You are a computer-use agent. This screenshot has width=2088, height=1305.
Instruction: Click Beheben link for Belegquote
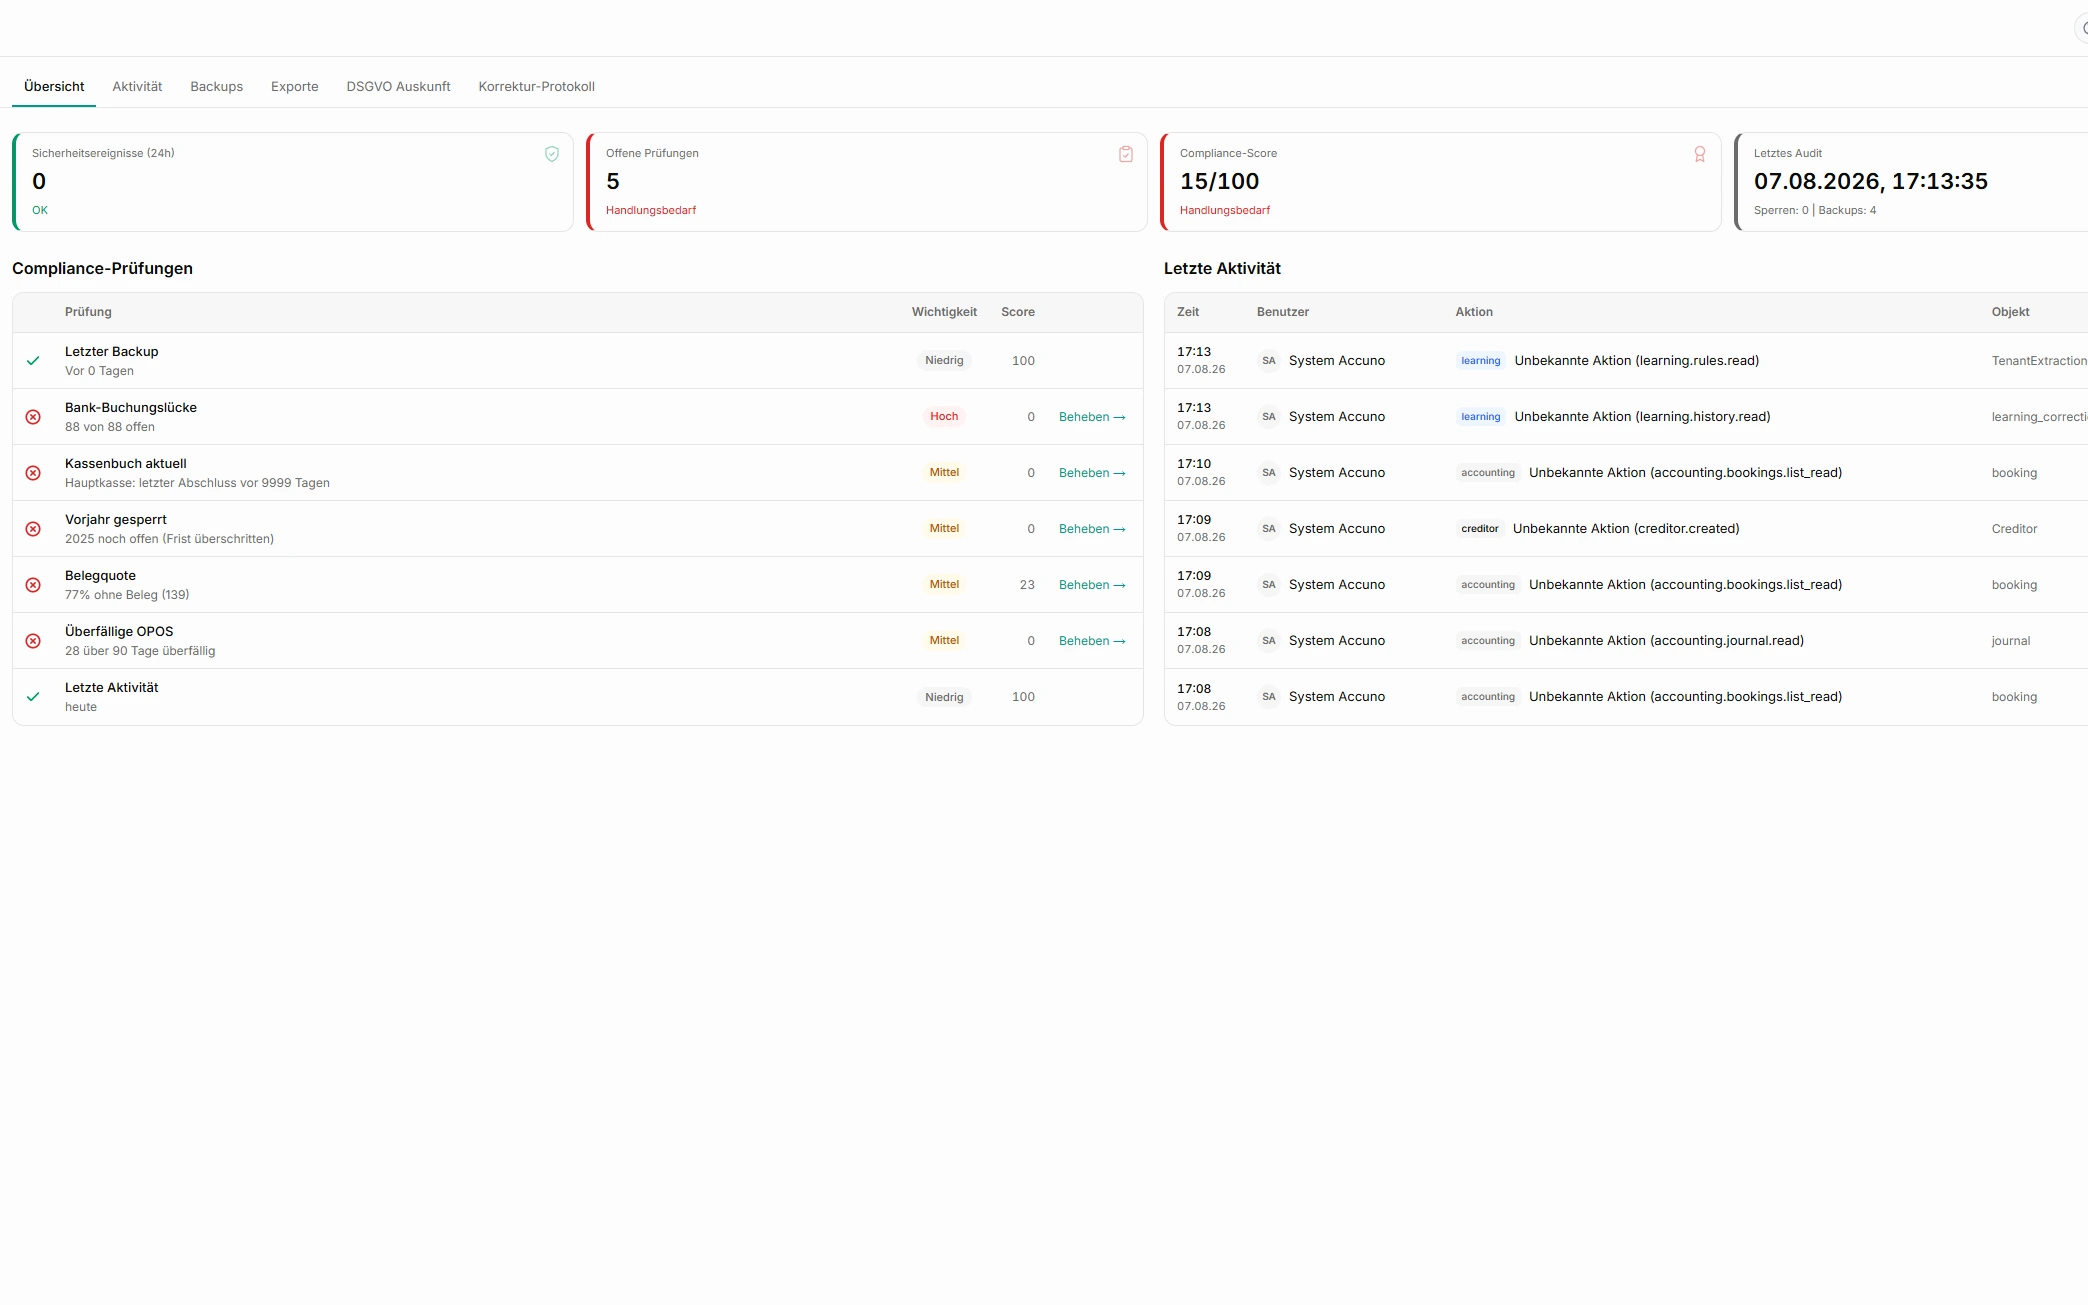coord(1092,585)
